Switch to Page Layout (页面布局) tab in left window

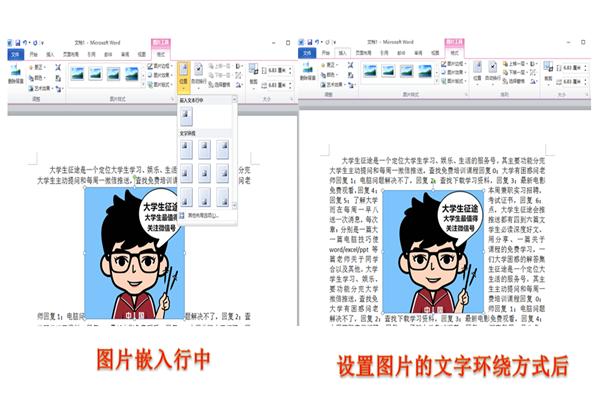(71, 55)
